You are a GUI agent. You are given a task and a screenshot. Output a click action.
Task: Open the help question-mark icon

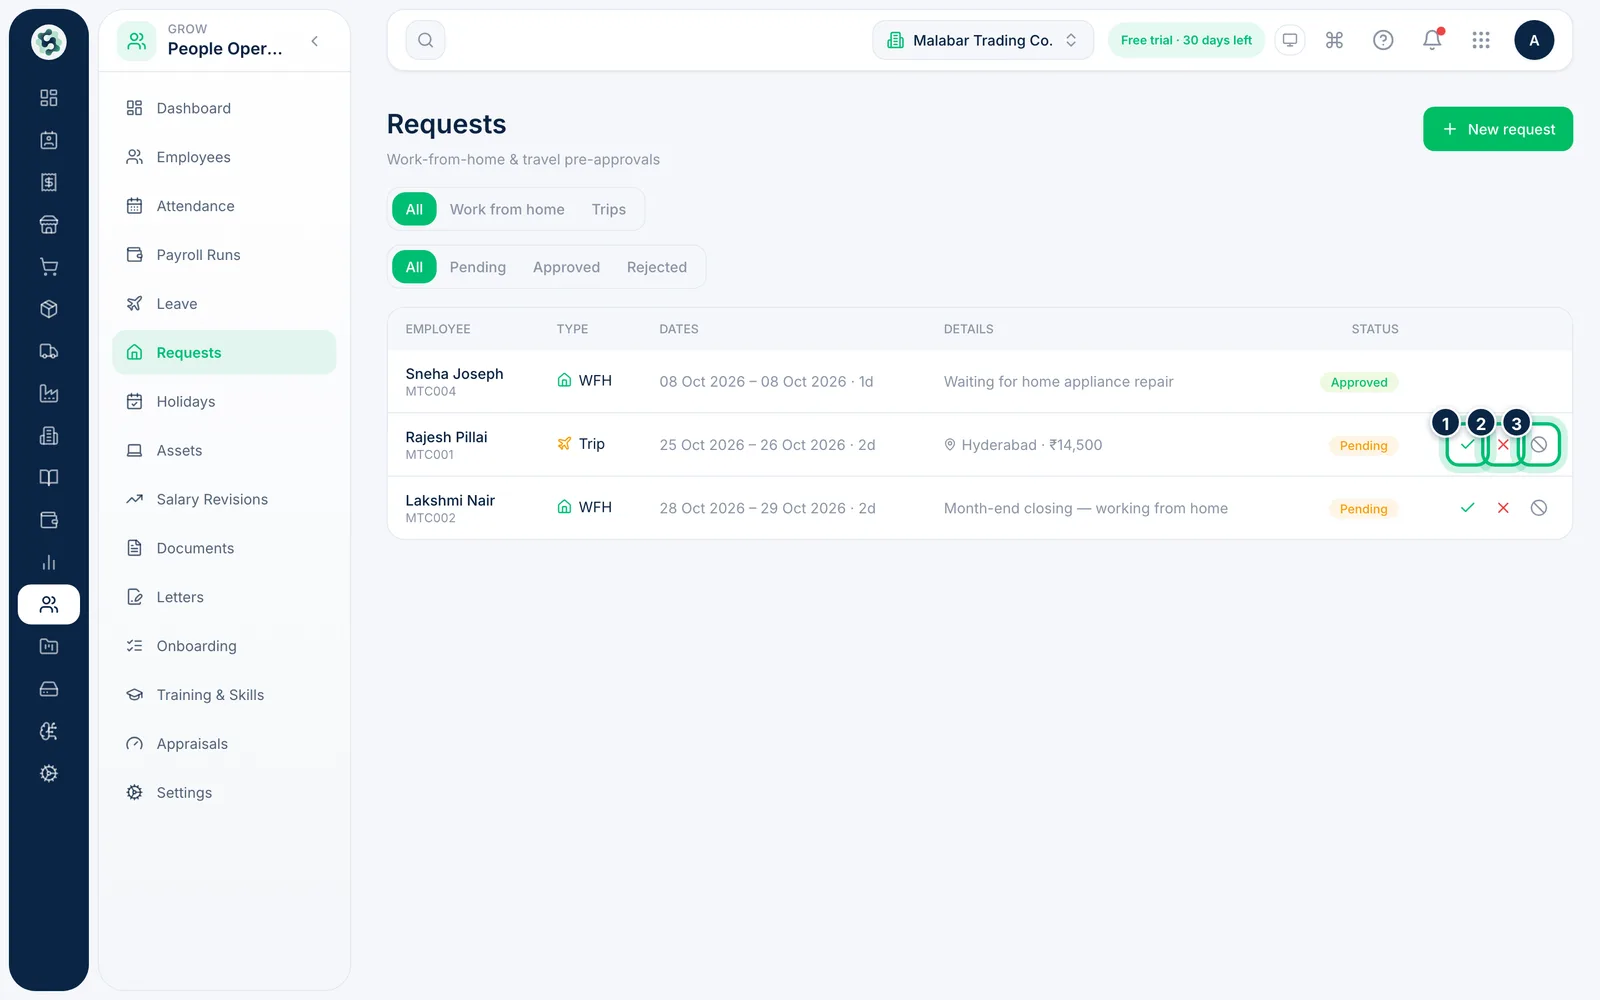tap(1383, 40)
